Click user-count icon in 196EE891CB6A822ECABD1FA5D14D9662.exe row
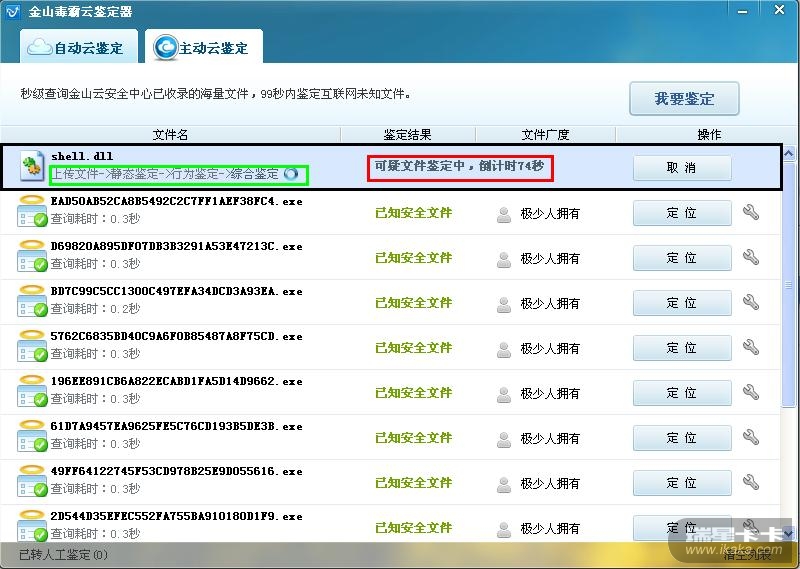This screenshot has width=800, height=569. 504,394
